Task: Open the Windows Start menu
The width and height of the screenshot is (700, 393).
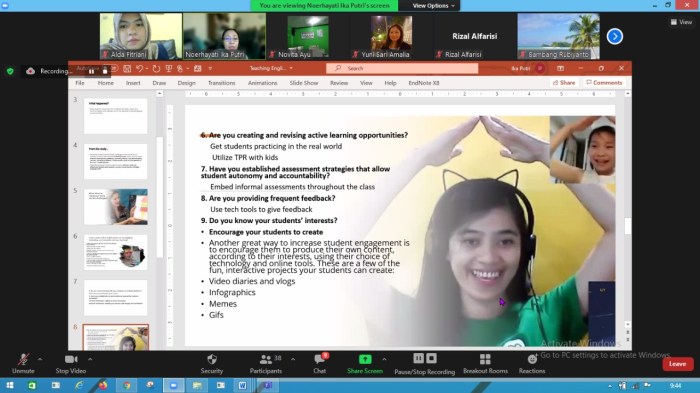Action: point(9,385)
